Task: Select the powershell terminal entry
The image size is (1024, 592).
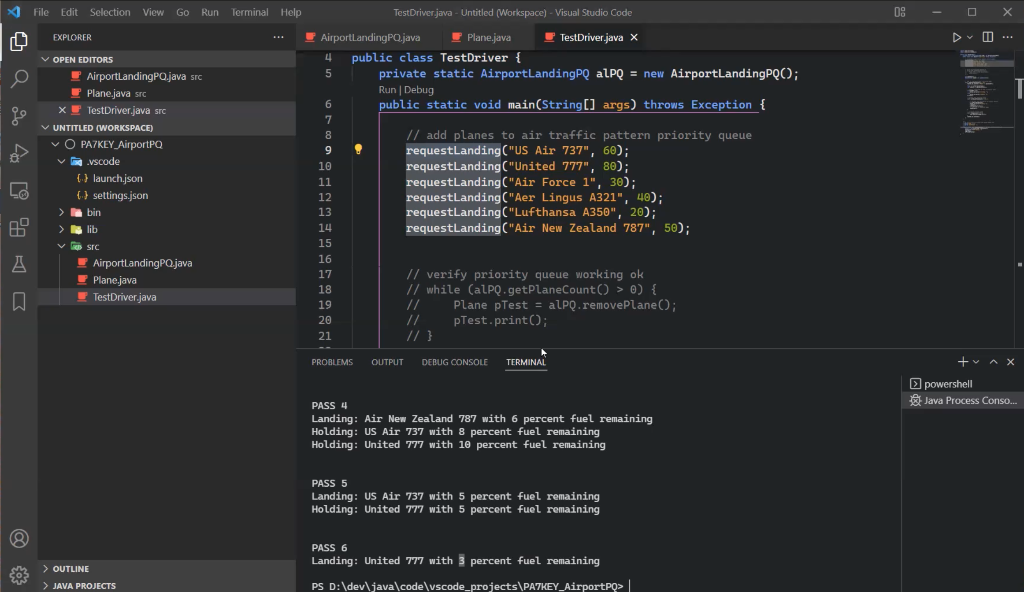Action: click(947, 384)
